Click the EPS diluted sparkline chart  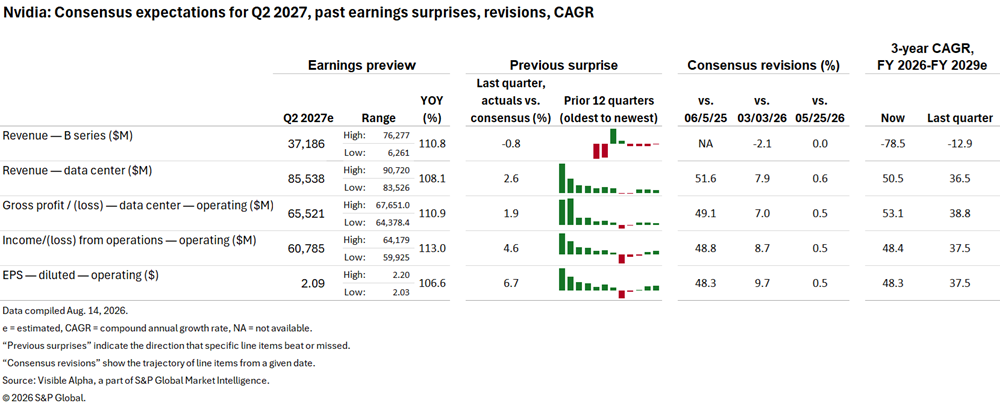[x=609, y=284]
